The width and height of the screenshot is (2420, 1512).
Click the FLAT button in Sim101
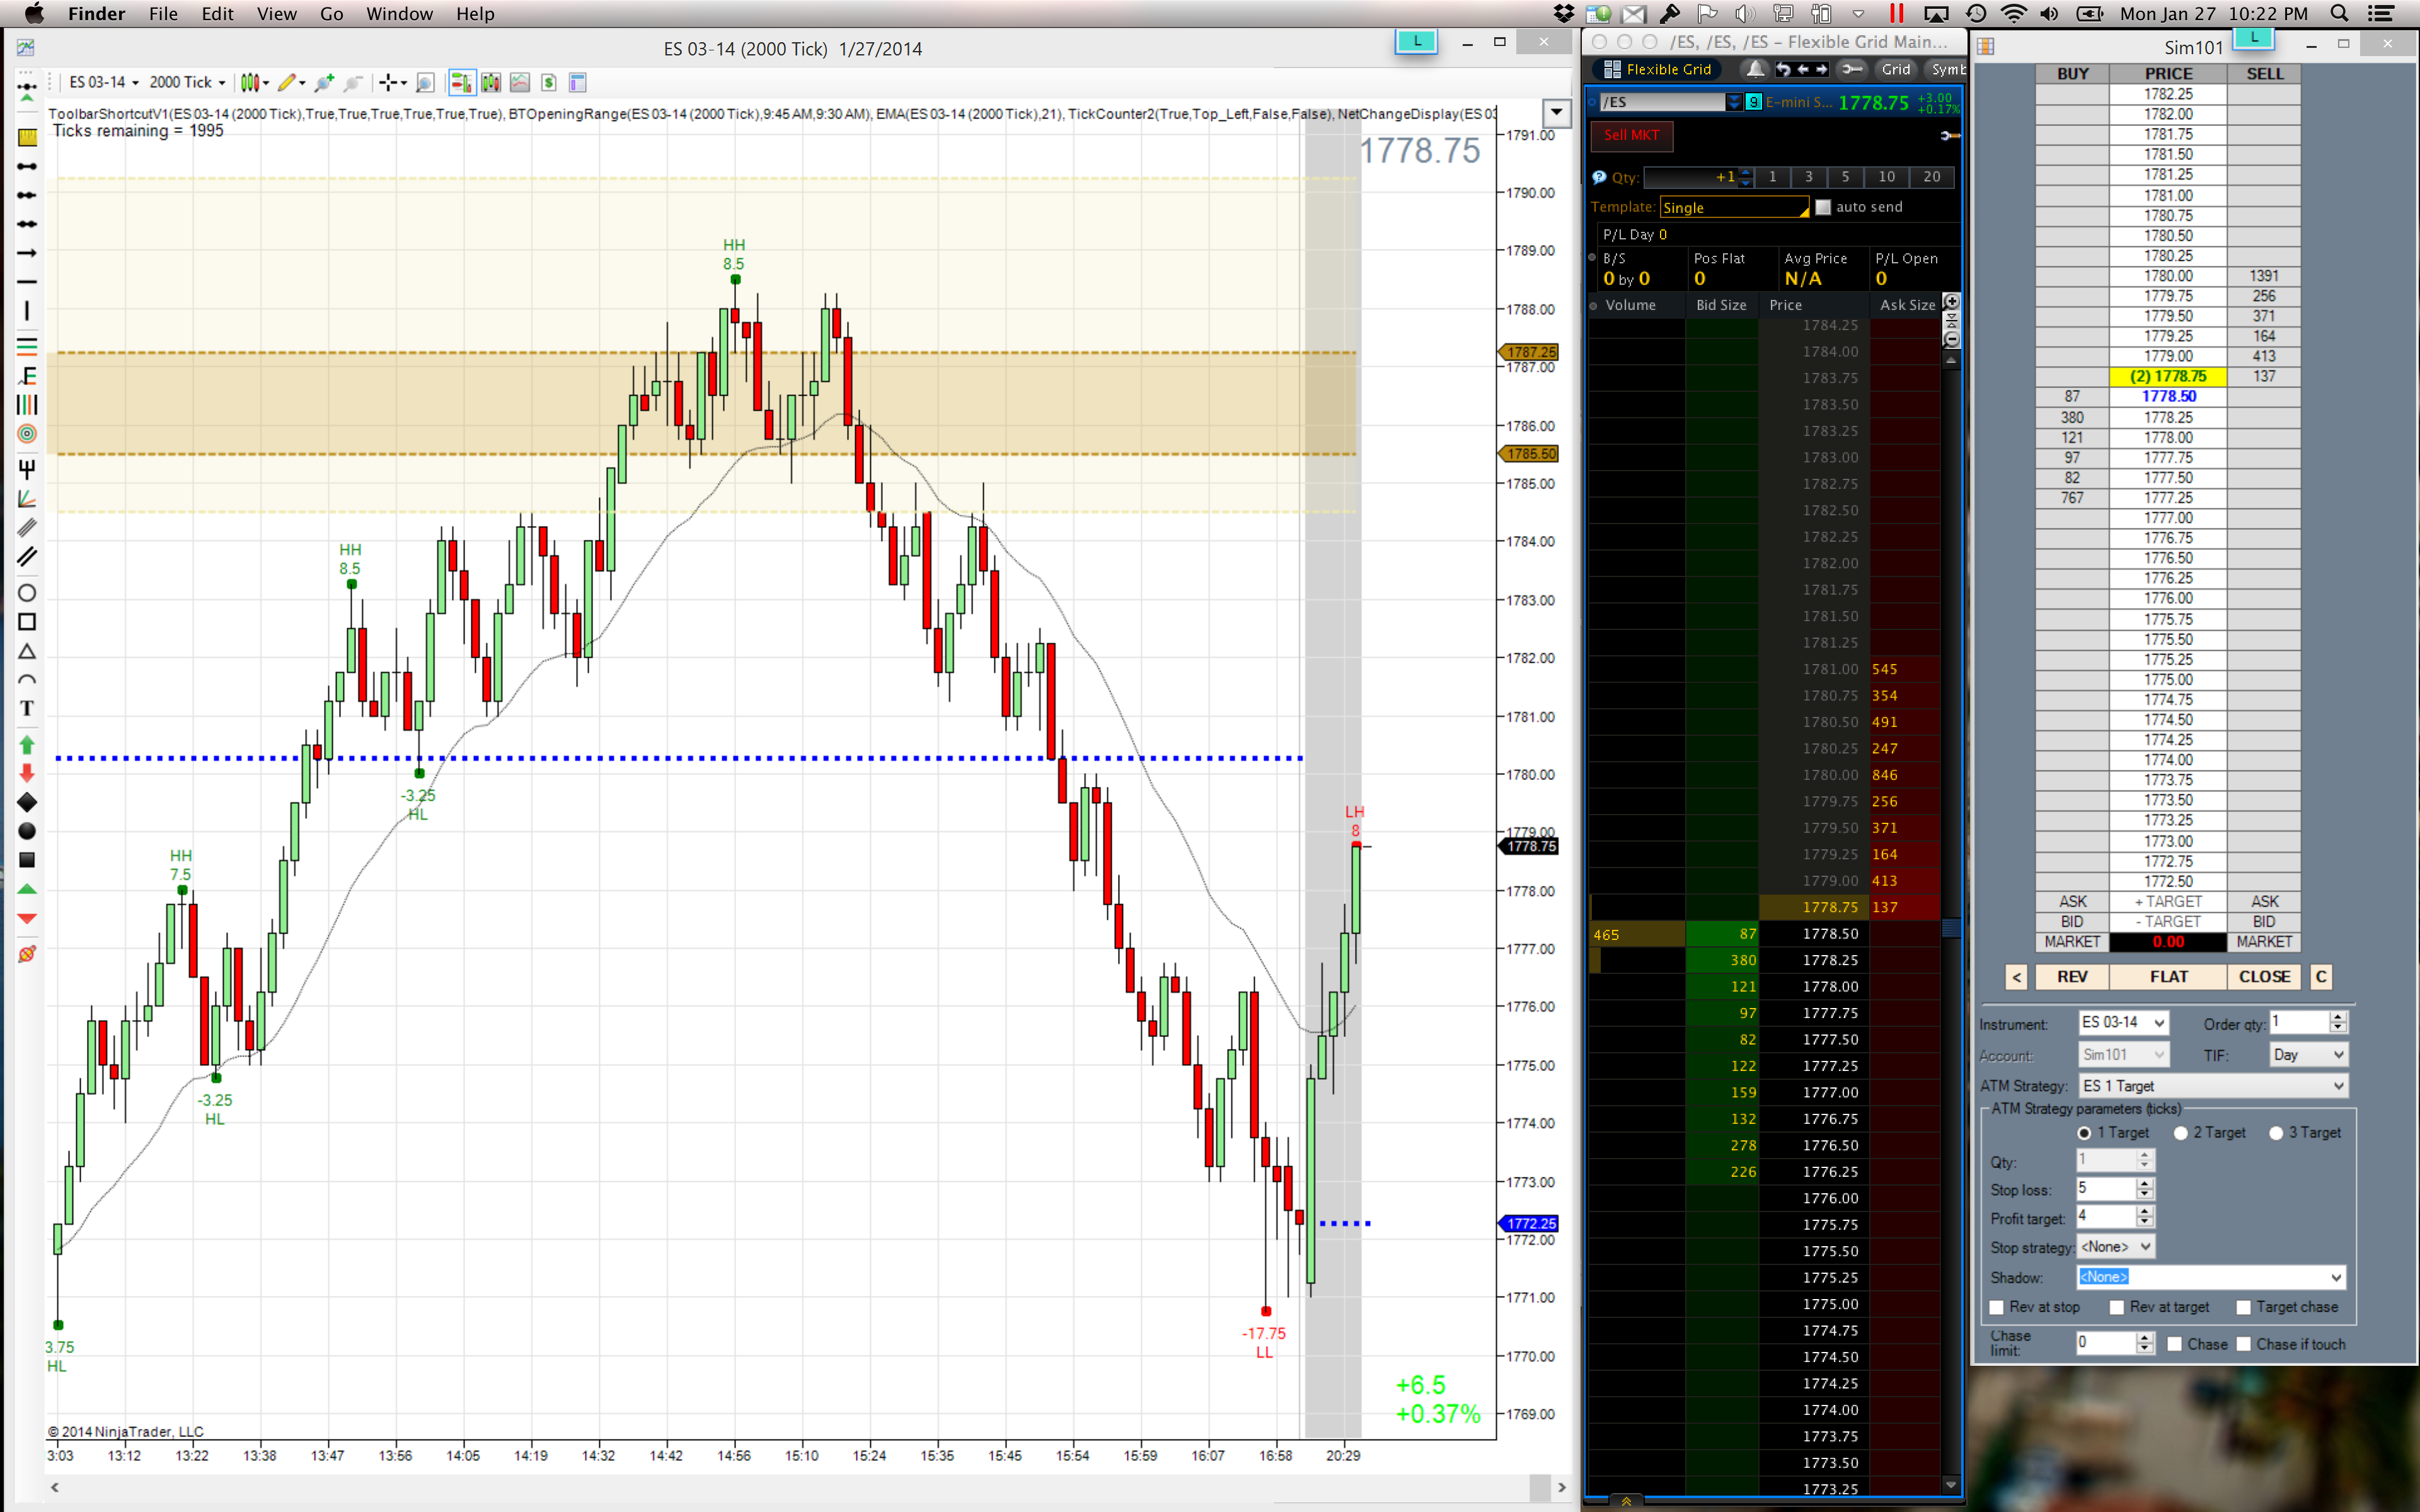click(2168, 977)
